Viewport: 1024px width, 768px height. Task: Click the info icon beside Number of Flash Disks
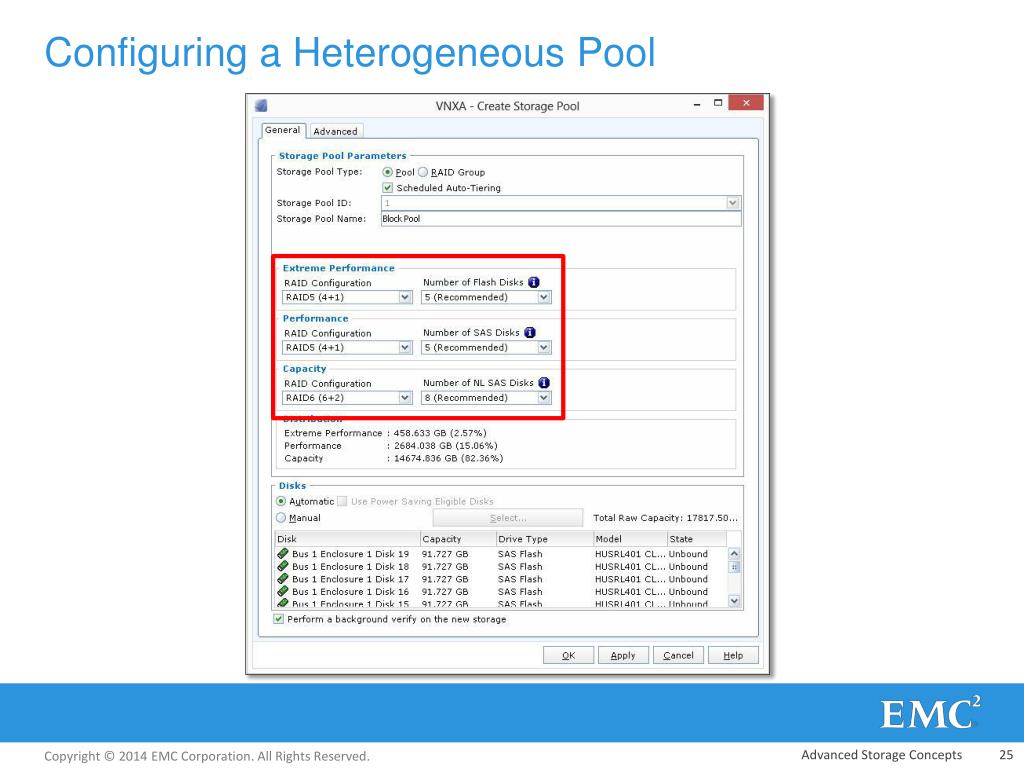534,282
